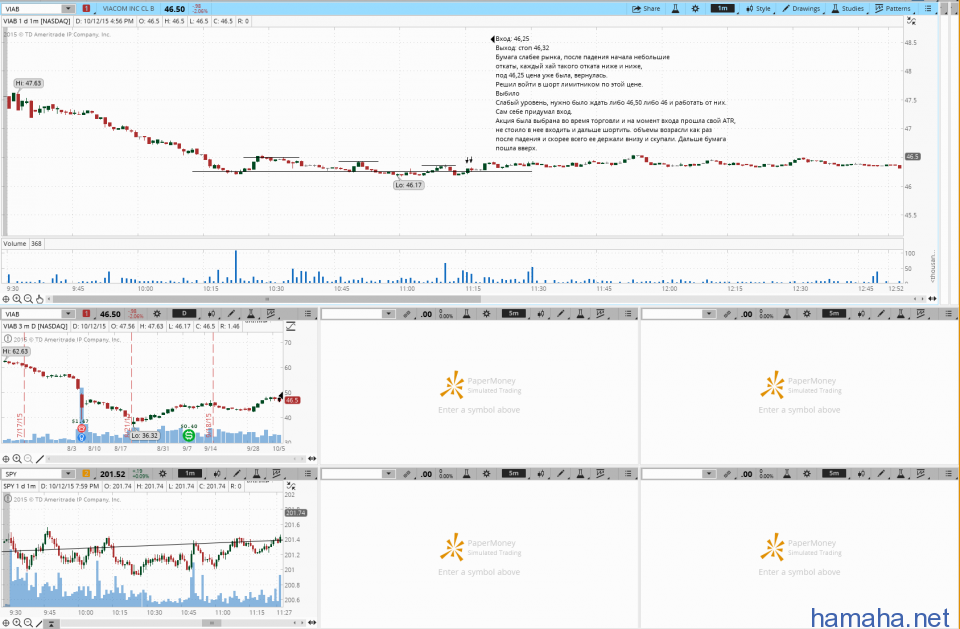
Task: Click the Volume label on main chart
Action: coord(15,244)
